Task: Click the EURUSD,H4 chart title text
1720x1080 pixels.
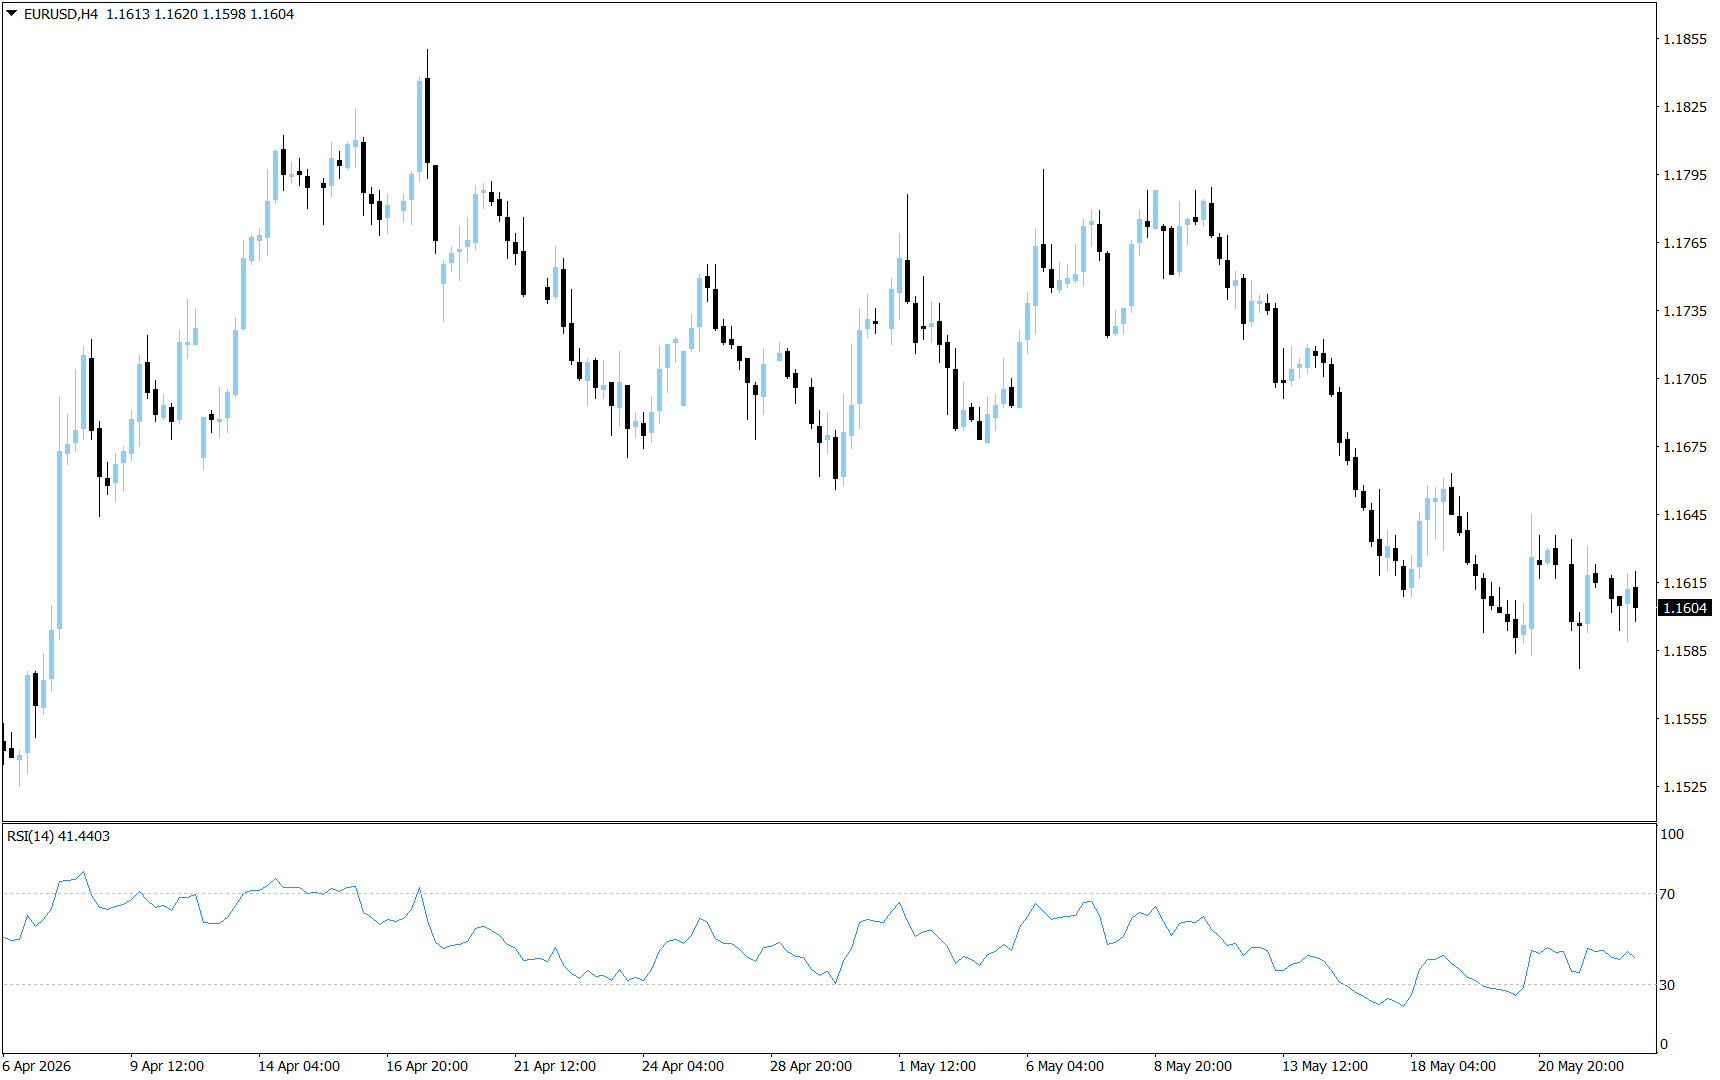Action: pyautogui.click(x=61, y=14)
